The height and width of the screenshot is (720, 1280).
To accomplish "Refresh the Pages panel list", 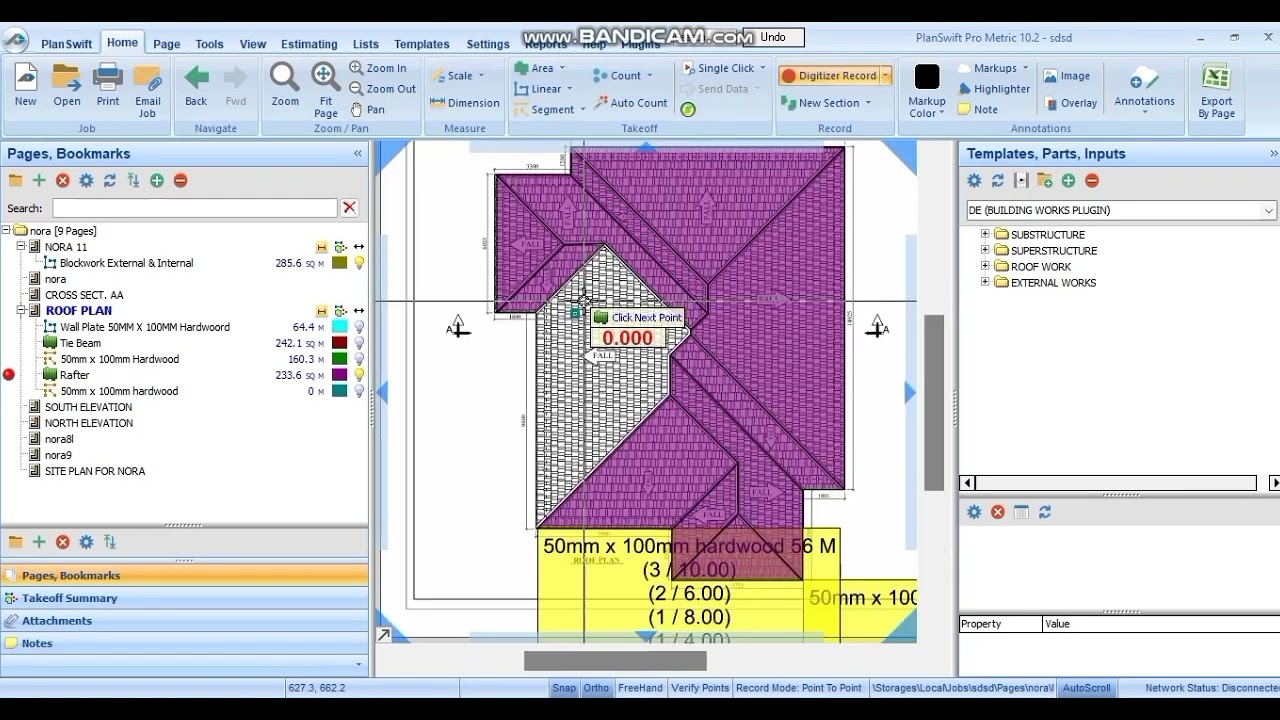I will coord(110,181).
